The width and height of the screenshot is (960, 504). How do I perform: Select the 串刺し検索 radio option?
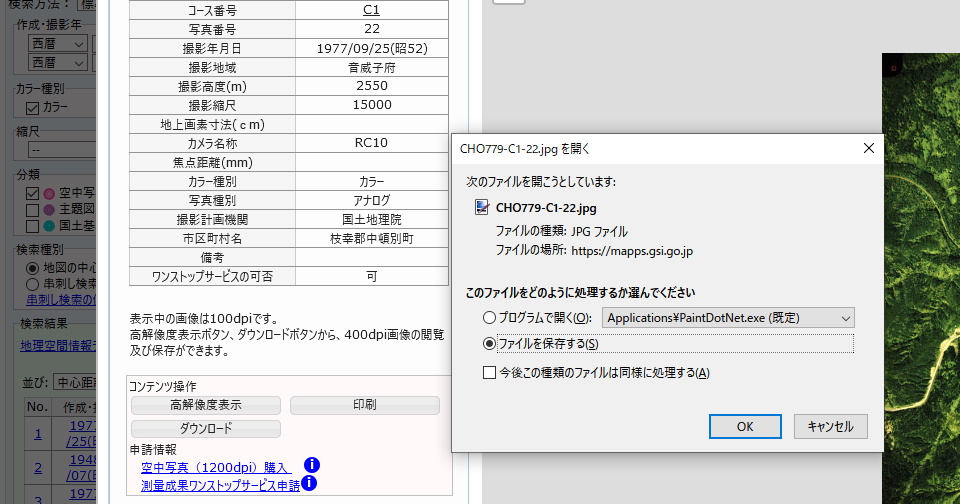click(x=32, y=284)
